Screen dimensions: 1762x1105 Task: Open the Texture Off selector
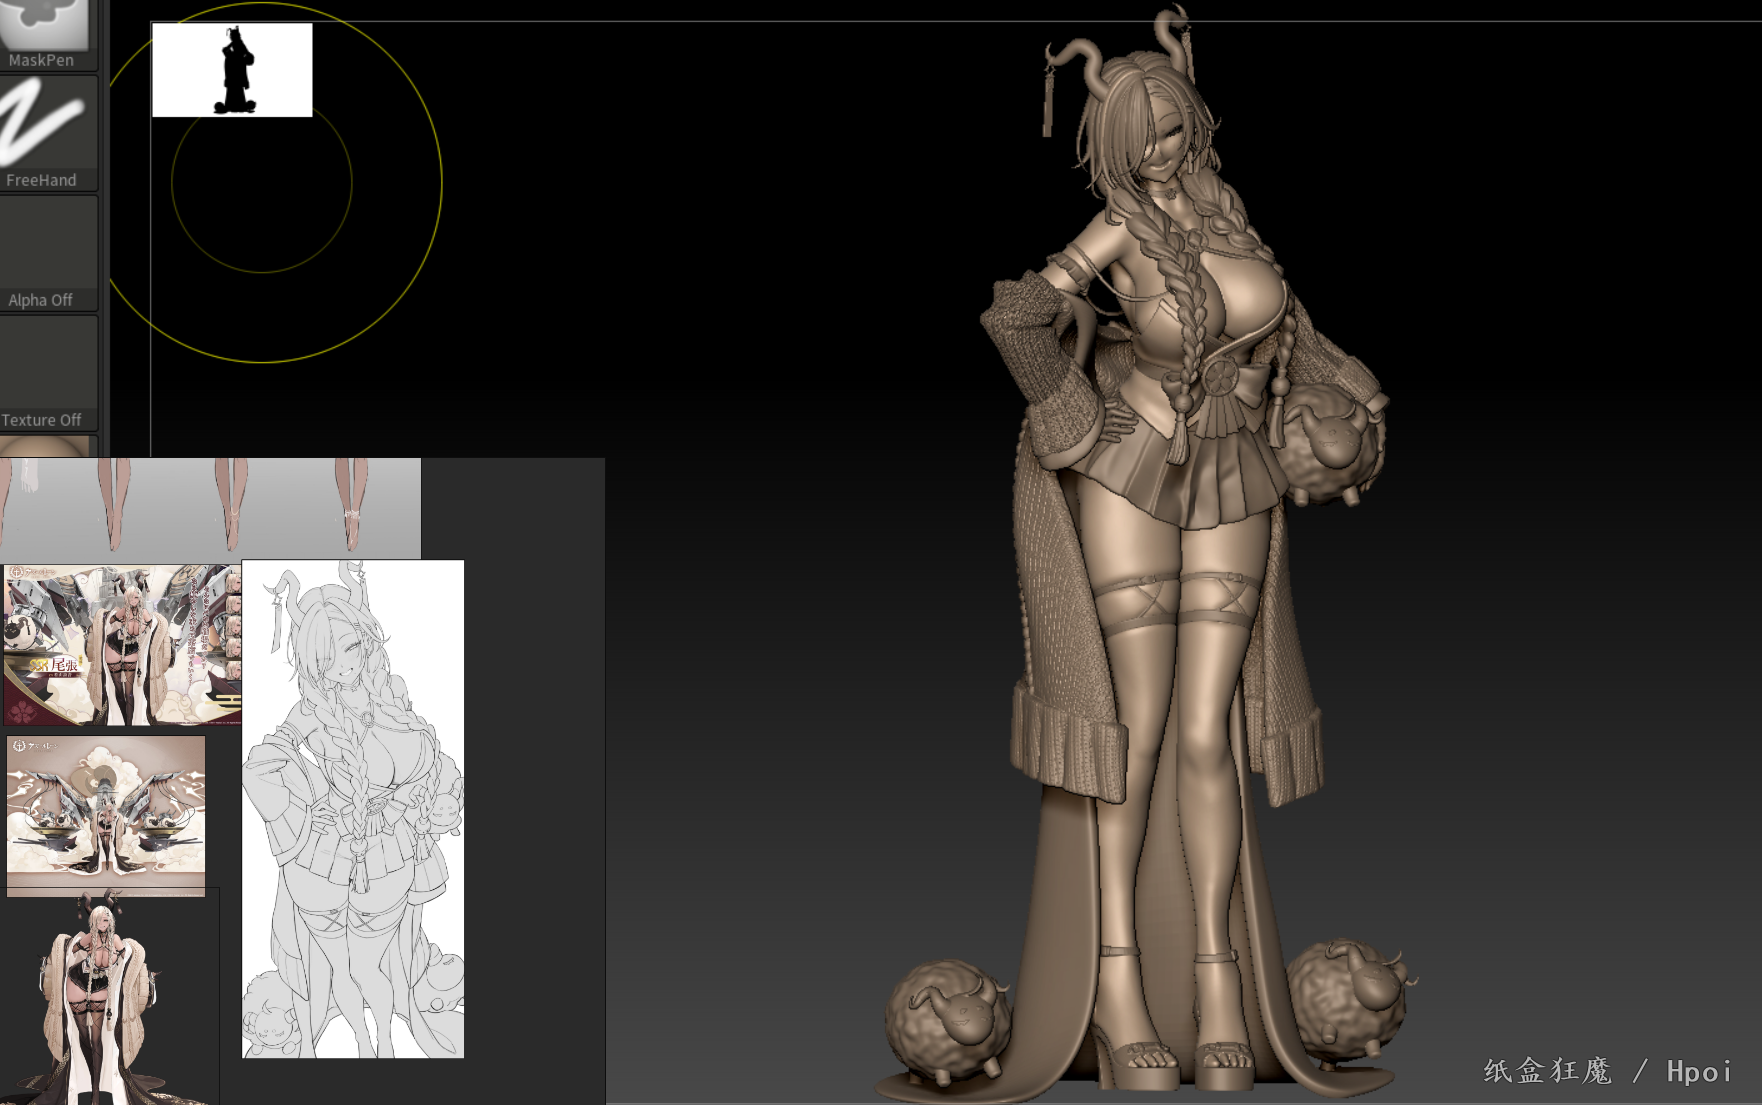click(x=48, y=373)
